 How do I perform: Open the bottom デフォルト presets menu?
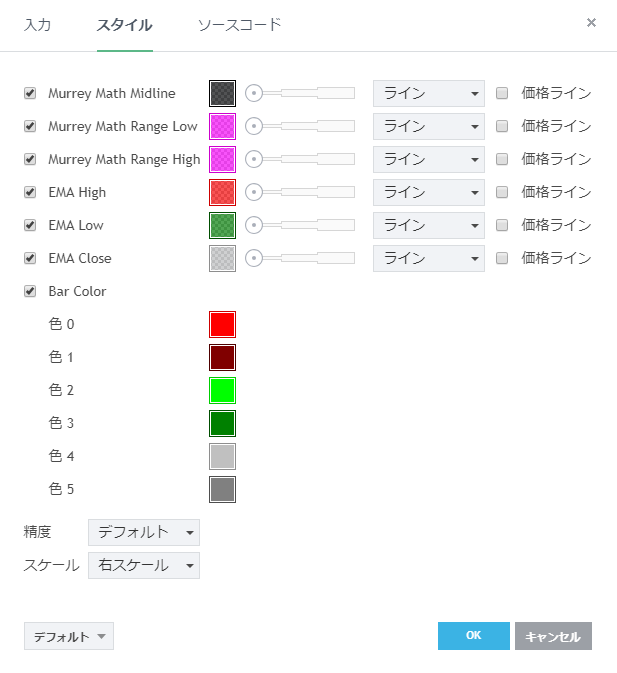(x=68, y=636)
